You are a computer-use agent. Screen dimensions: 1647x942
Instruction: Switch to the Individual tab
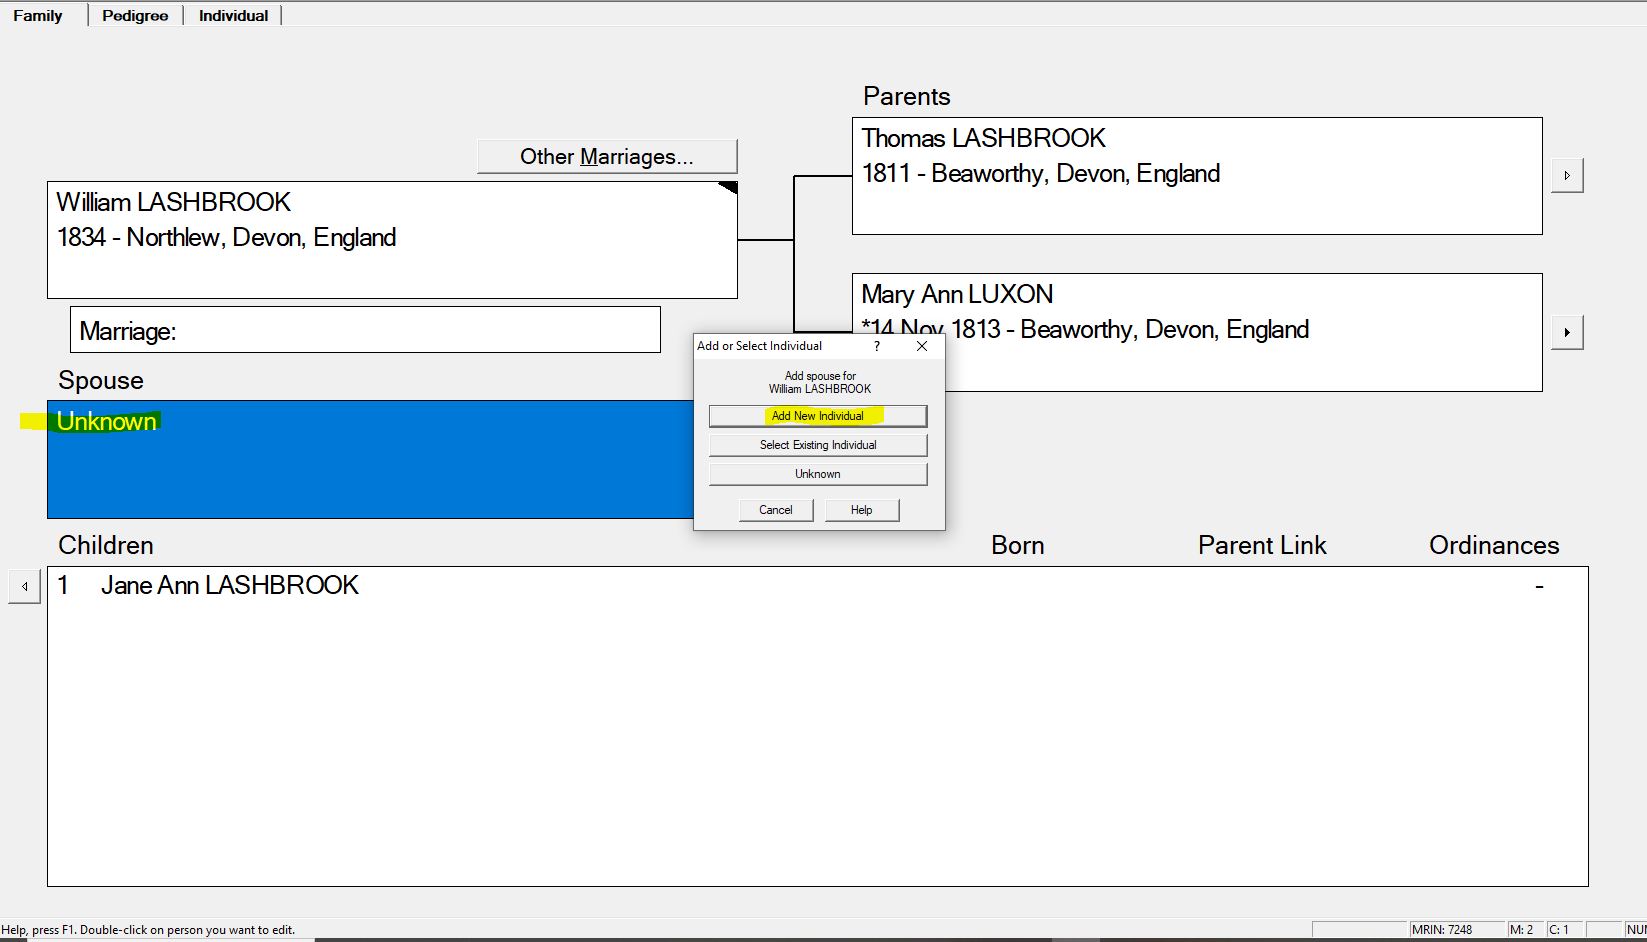tap(233, 15)
